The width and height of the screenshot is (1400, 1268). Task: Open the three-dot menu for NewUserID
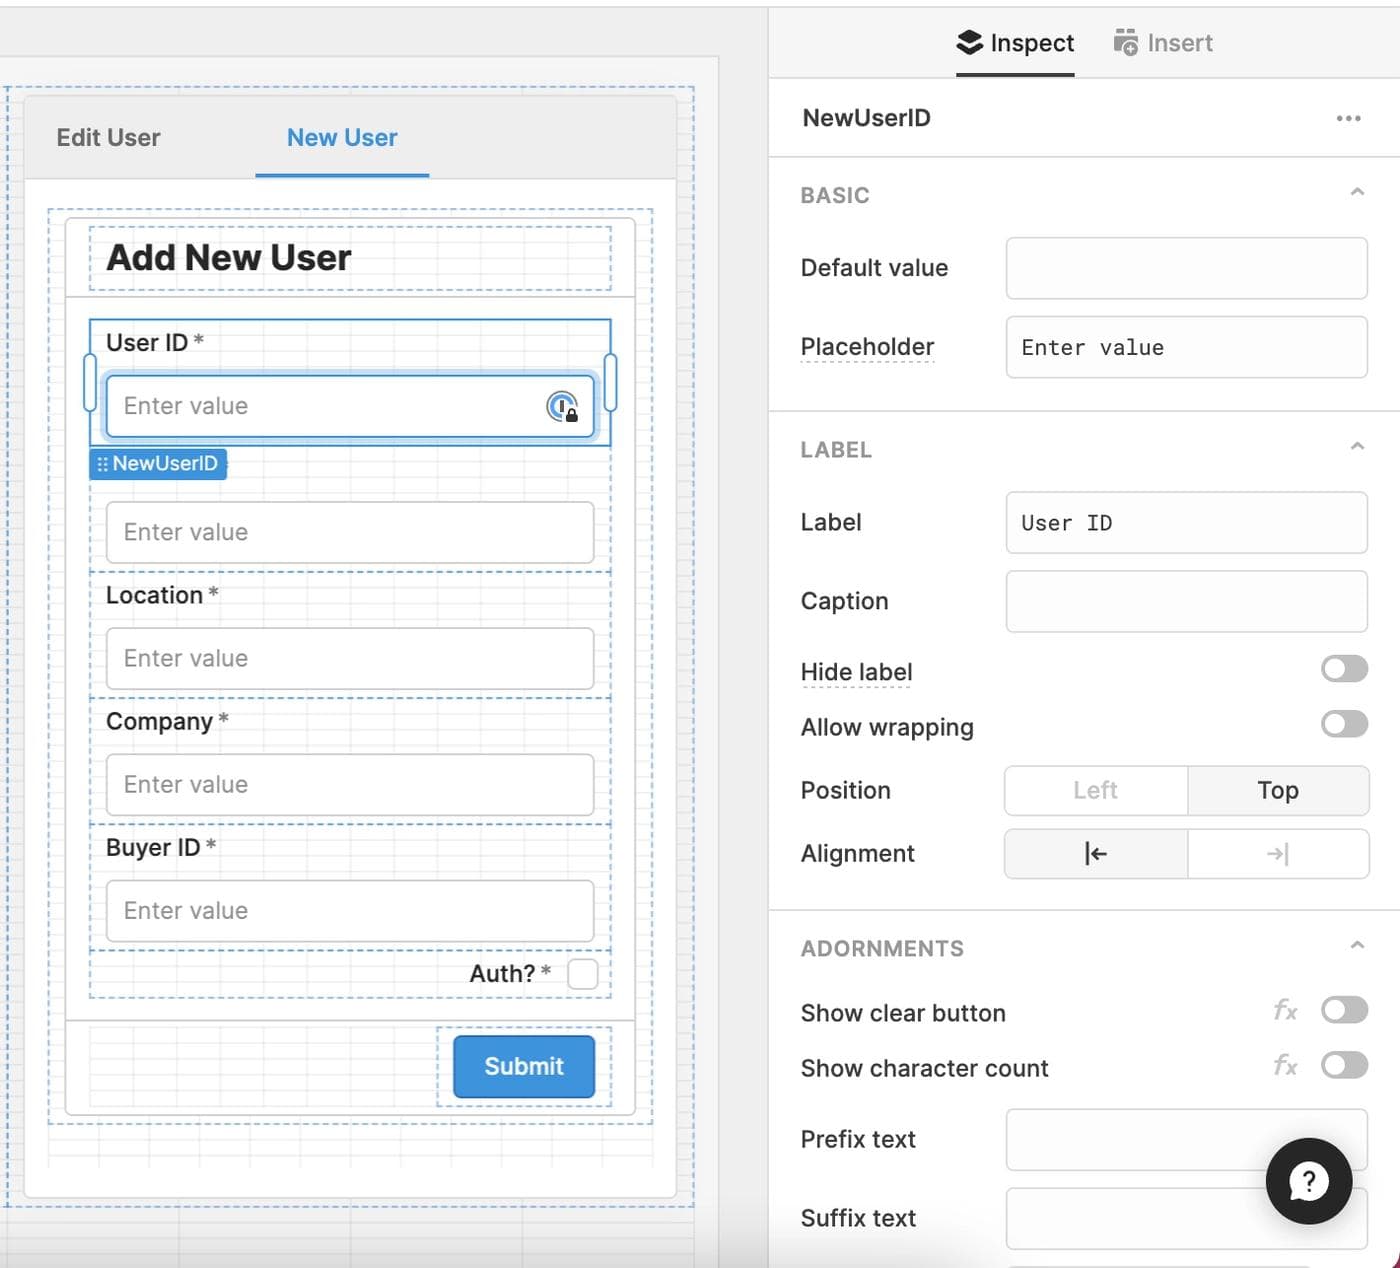click(x=1348, y=118)
